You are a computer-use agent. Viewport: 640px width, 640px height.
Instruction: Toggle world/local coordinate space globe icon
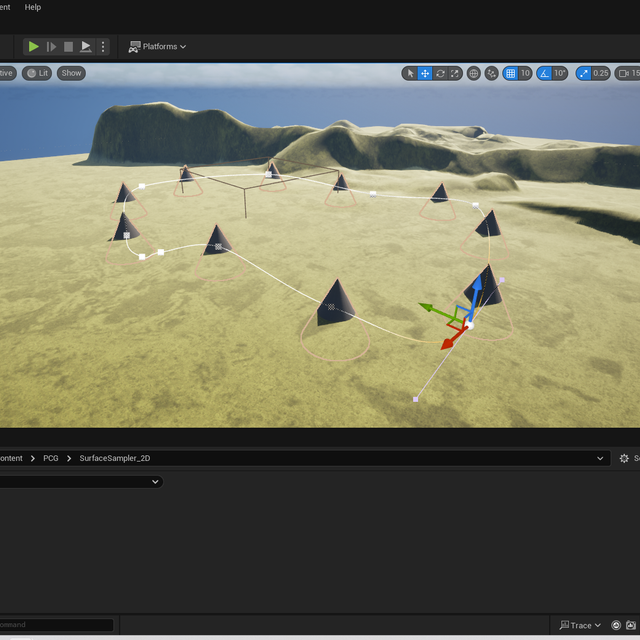click(473, 73)
